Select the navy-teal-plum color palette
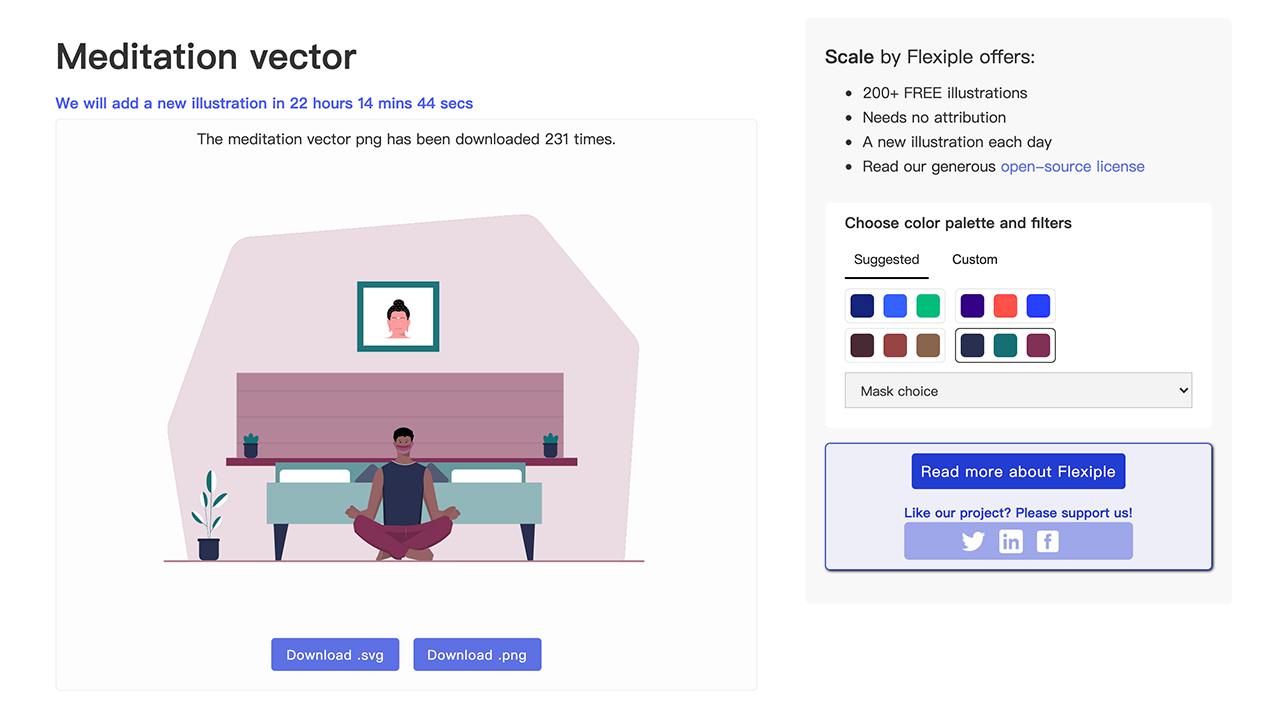Image resolution: width=1280 pixels, height=720 pixels. coord(1005,346)
